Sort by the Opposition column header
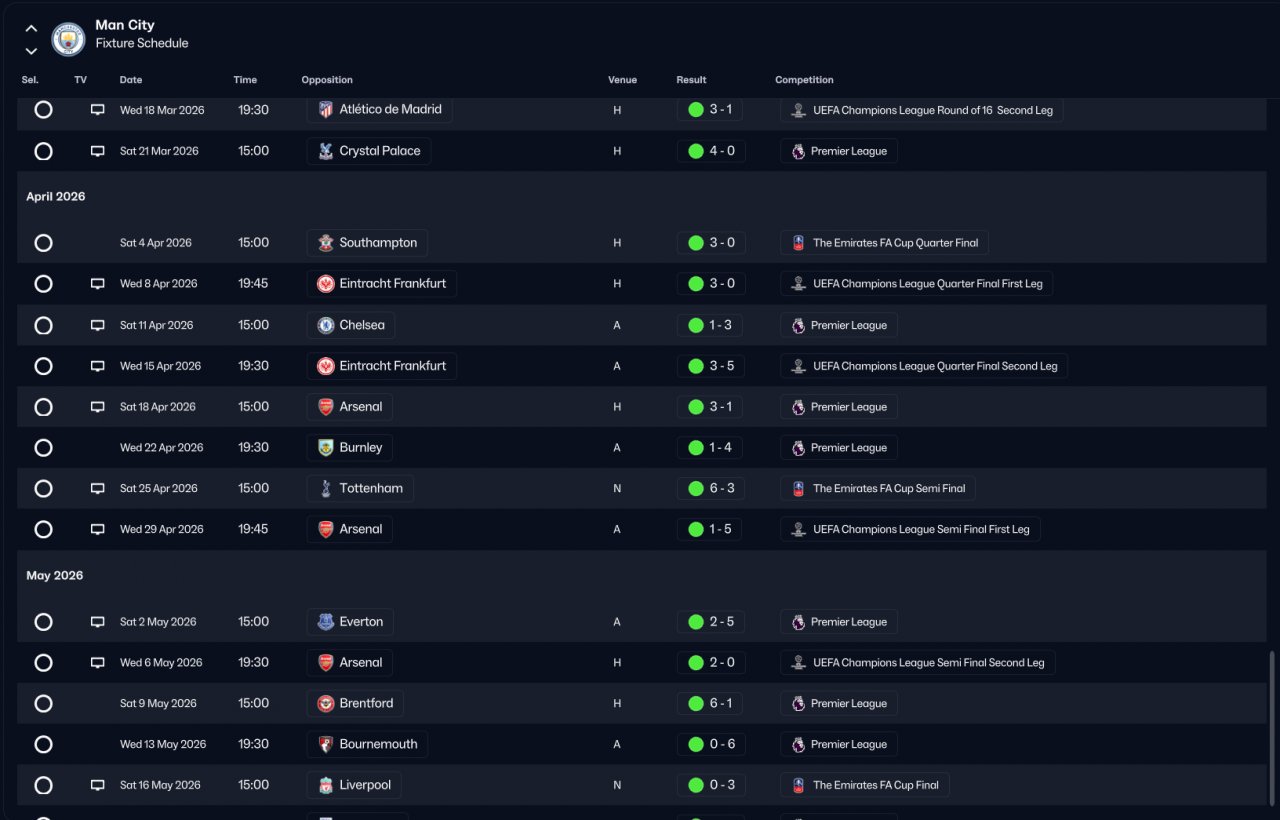This screenshot has height=820, width=1280. click(x=327, y=80)
